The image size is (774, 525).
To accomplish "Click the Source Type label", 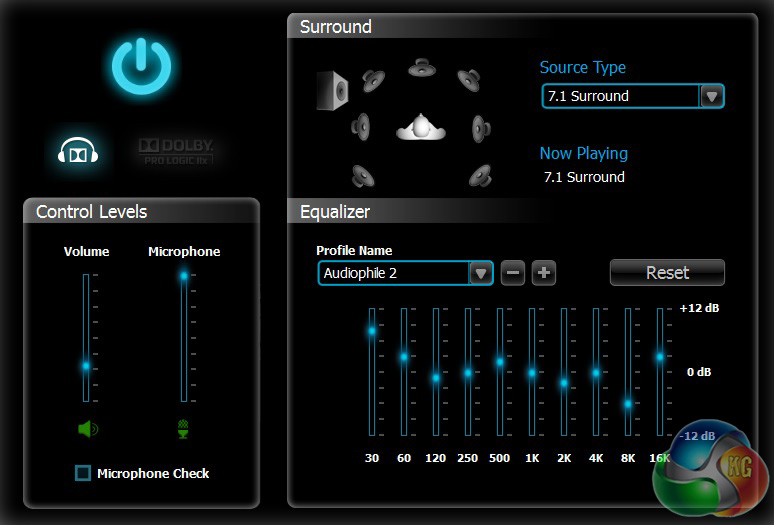I will point(582,67).
